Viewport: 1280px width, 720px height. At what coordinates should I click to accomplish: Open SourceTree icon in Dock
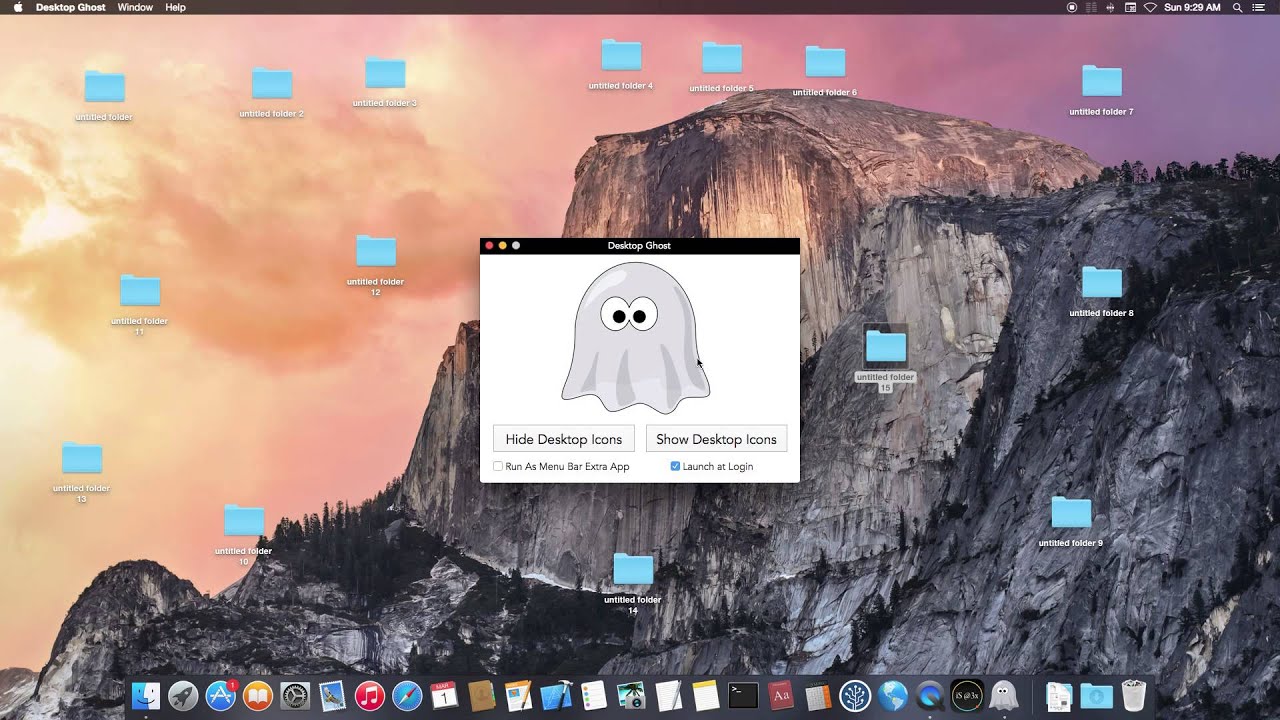point(855,696)
